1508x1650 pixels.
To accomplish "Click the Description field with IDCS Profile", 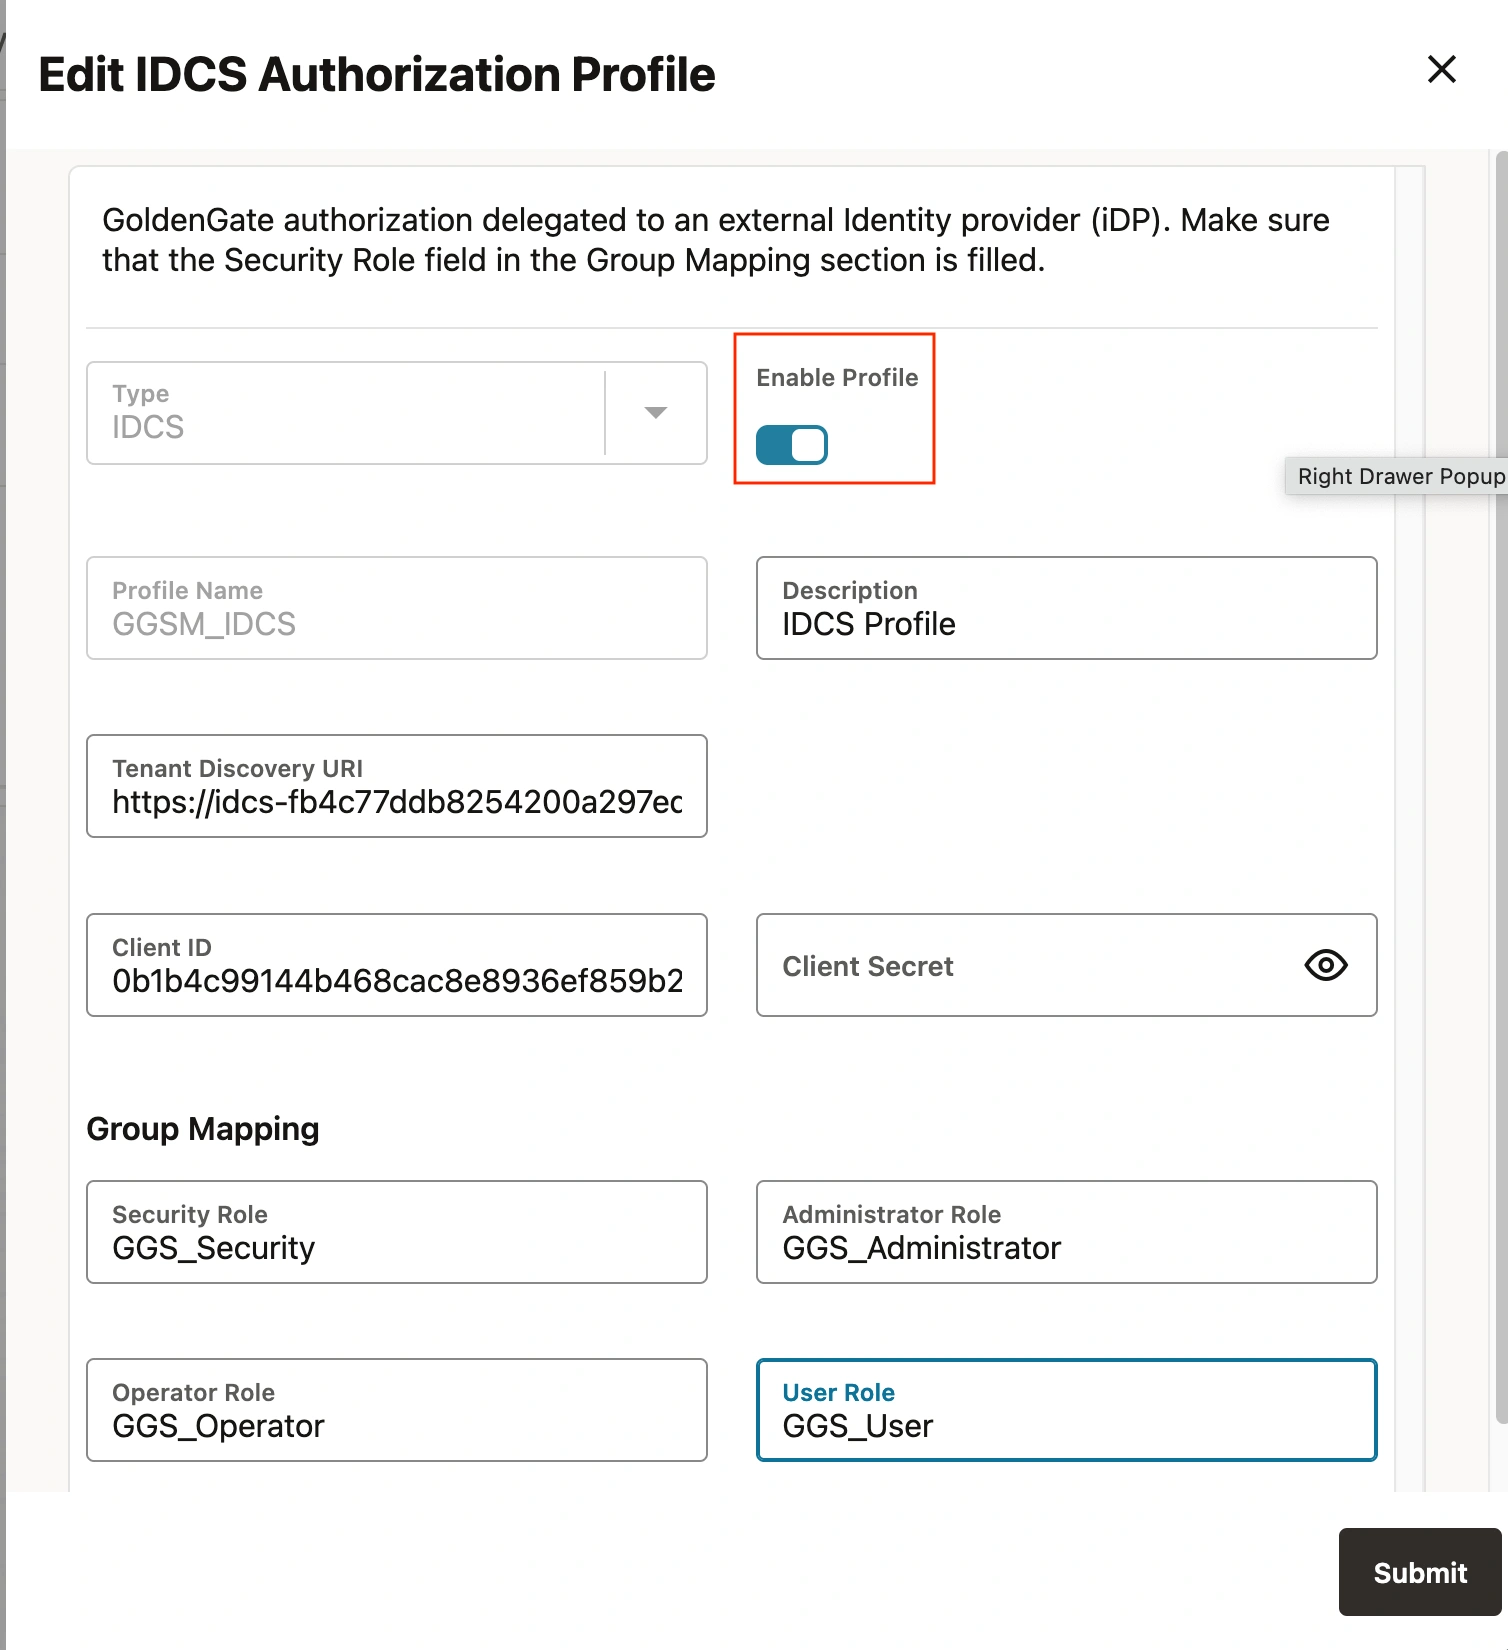I will point(1067,608).
